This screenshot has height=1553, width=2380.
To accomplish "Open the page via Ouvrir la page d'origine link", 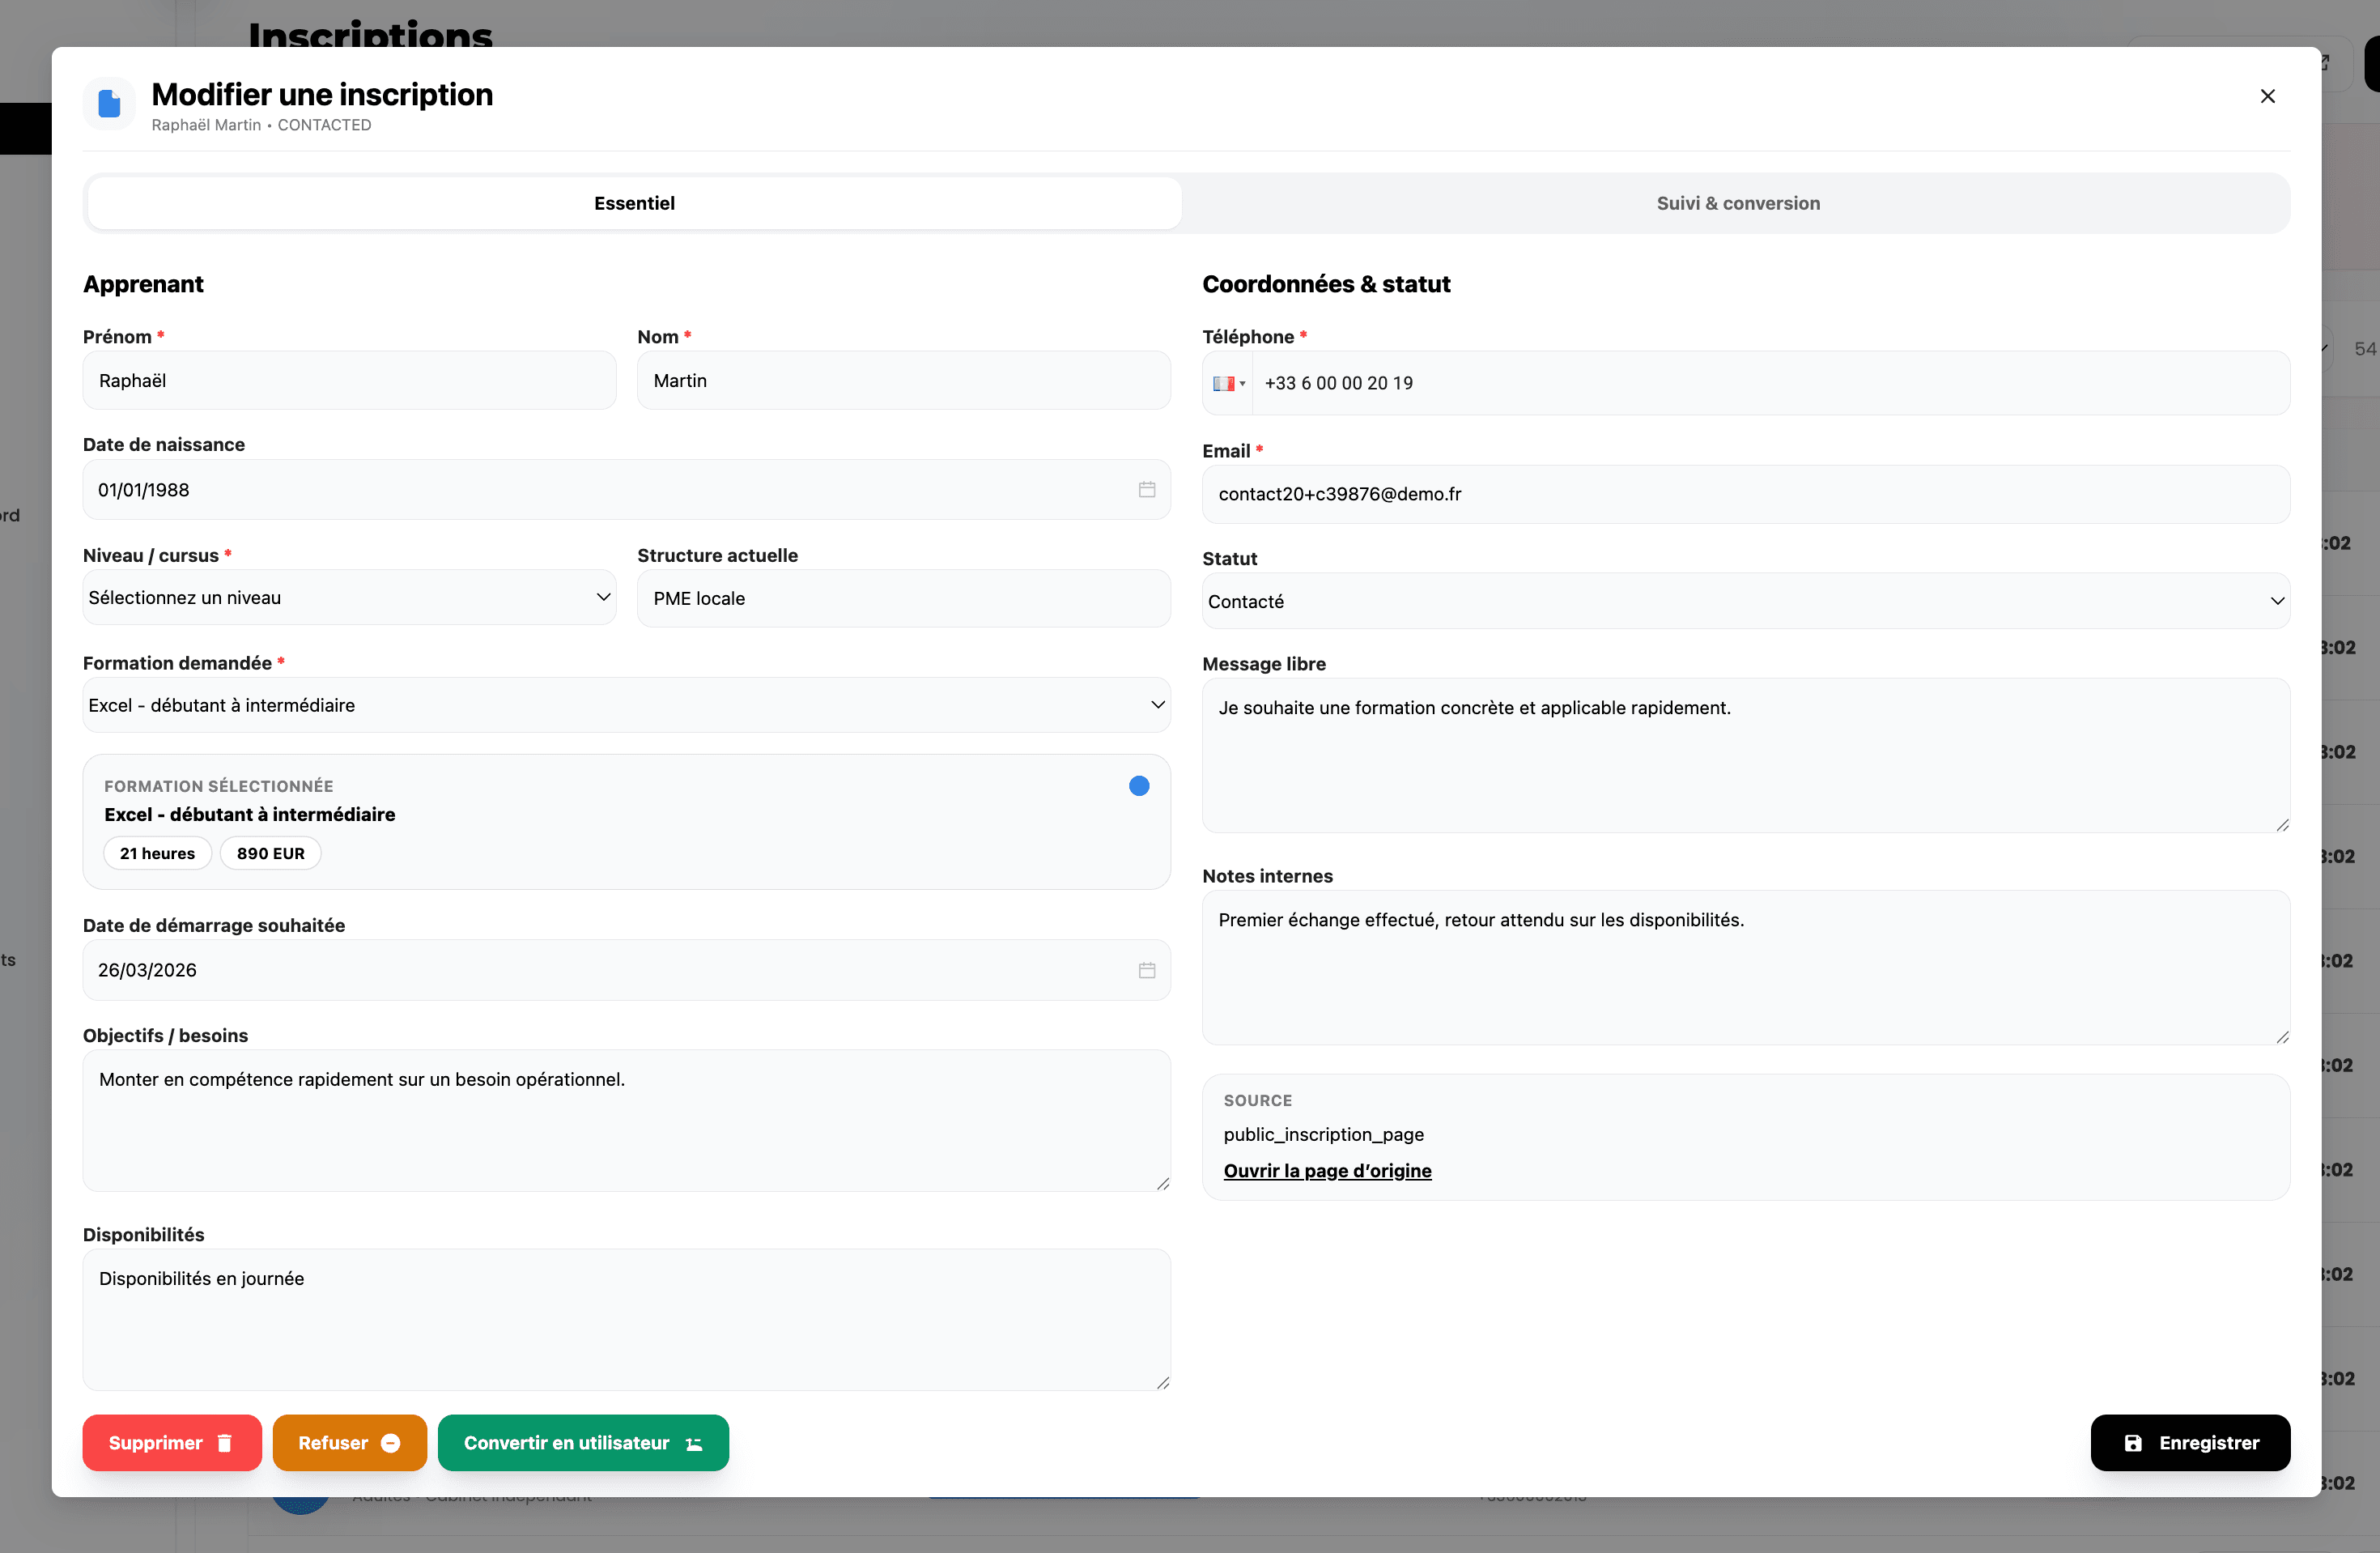I will [x=1328, y=1171].
